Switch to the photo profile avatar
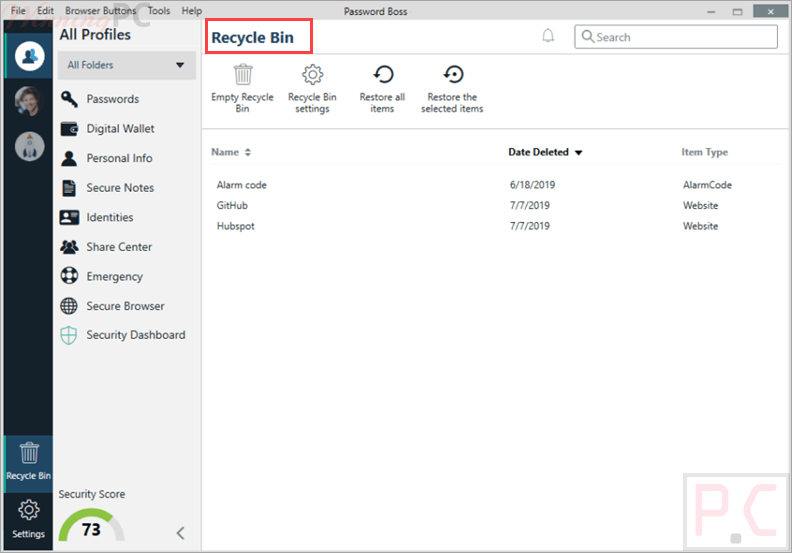 pyautogui.click(x=29, y=101)
